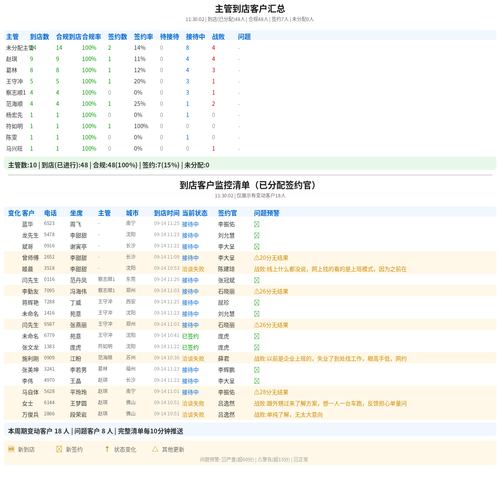The height and width of the screenshot is (482, 500).
Task: Click the 新到店 legend icon
Action: point(11,449)
